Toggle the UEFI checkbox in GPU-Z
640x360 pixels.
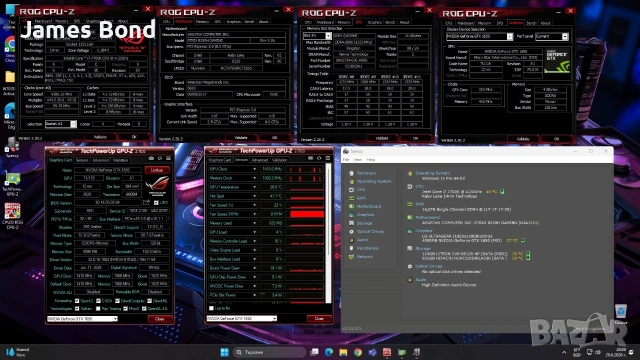tap(156, 202)
